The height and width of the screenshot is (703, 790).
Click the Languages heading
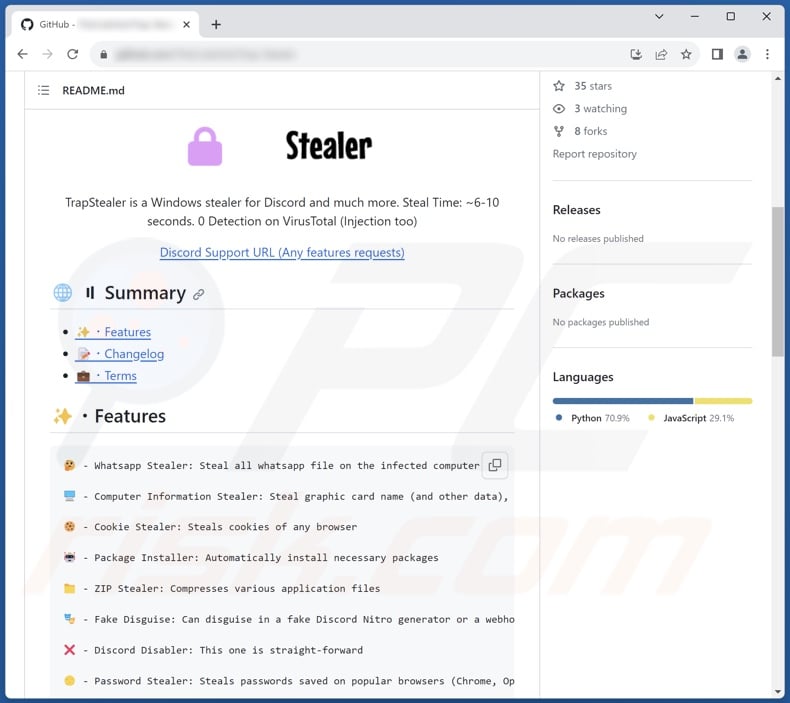click(583, 377)
